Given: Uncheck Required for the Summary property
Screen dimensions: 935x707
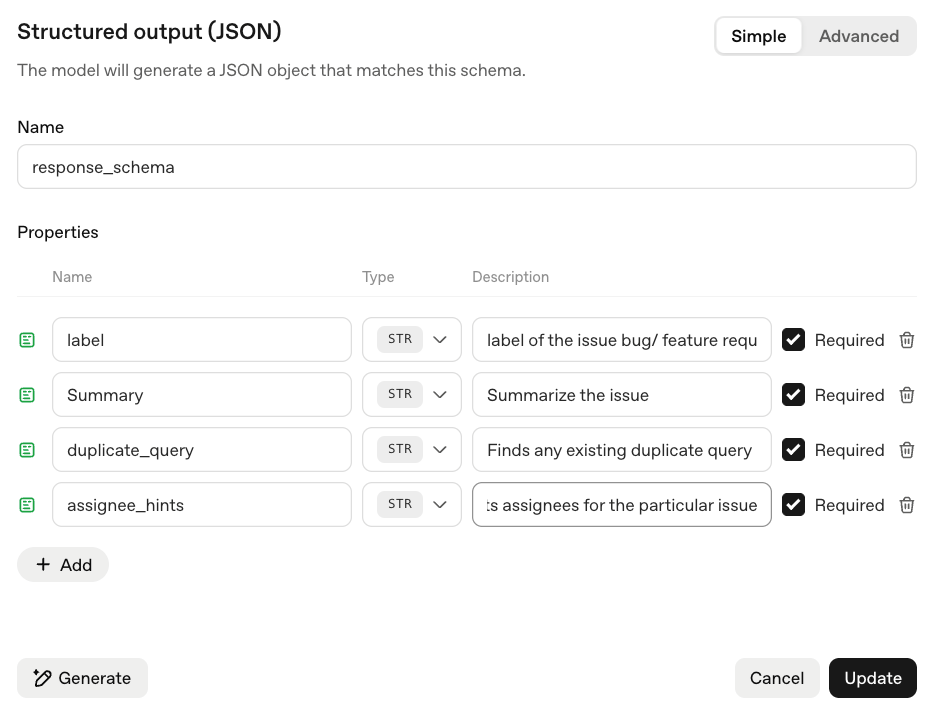Looking at the screenshot, I should click(x=793, y=395).
